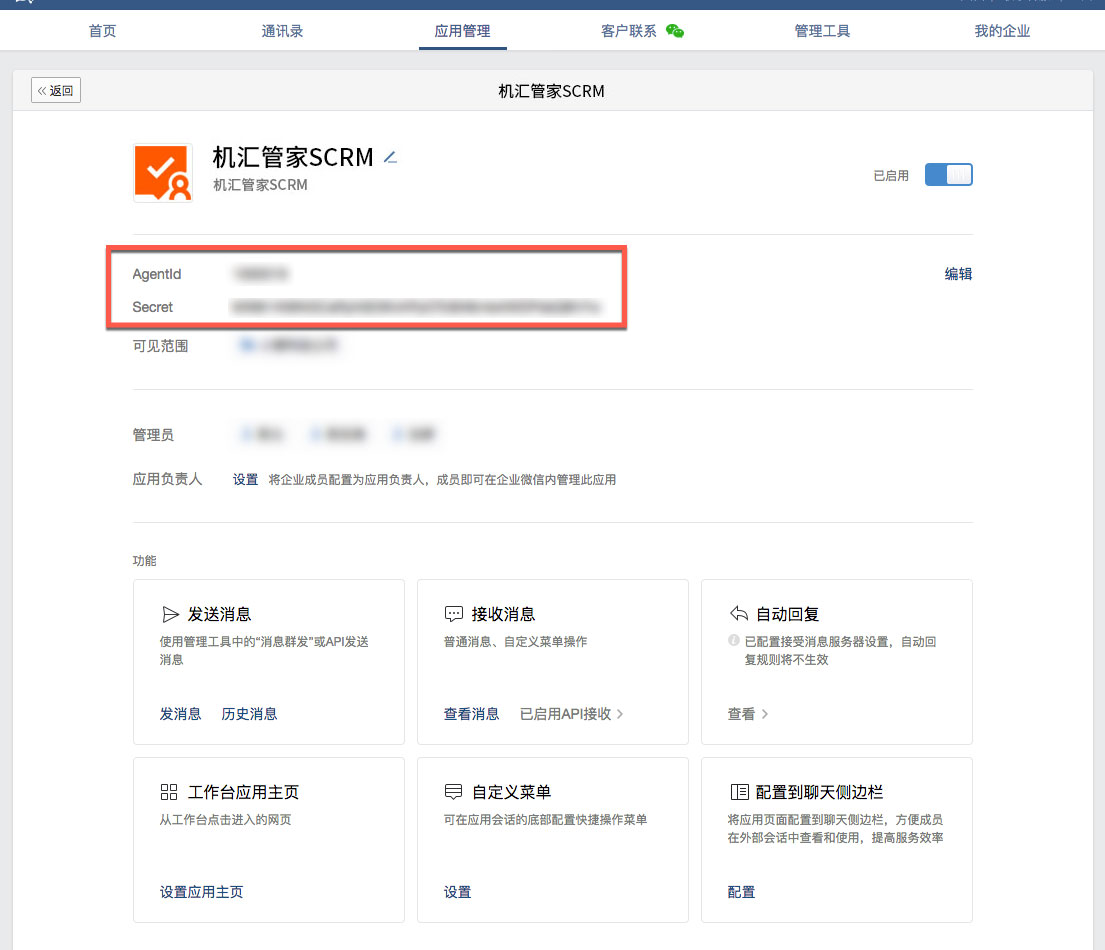Click the 自定义菜单 menu icon
The height and width of the screenshot is (950, 1105).
pos(453,792)
